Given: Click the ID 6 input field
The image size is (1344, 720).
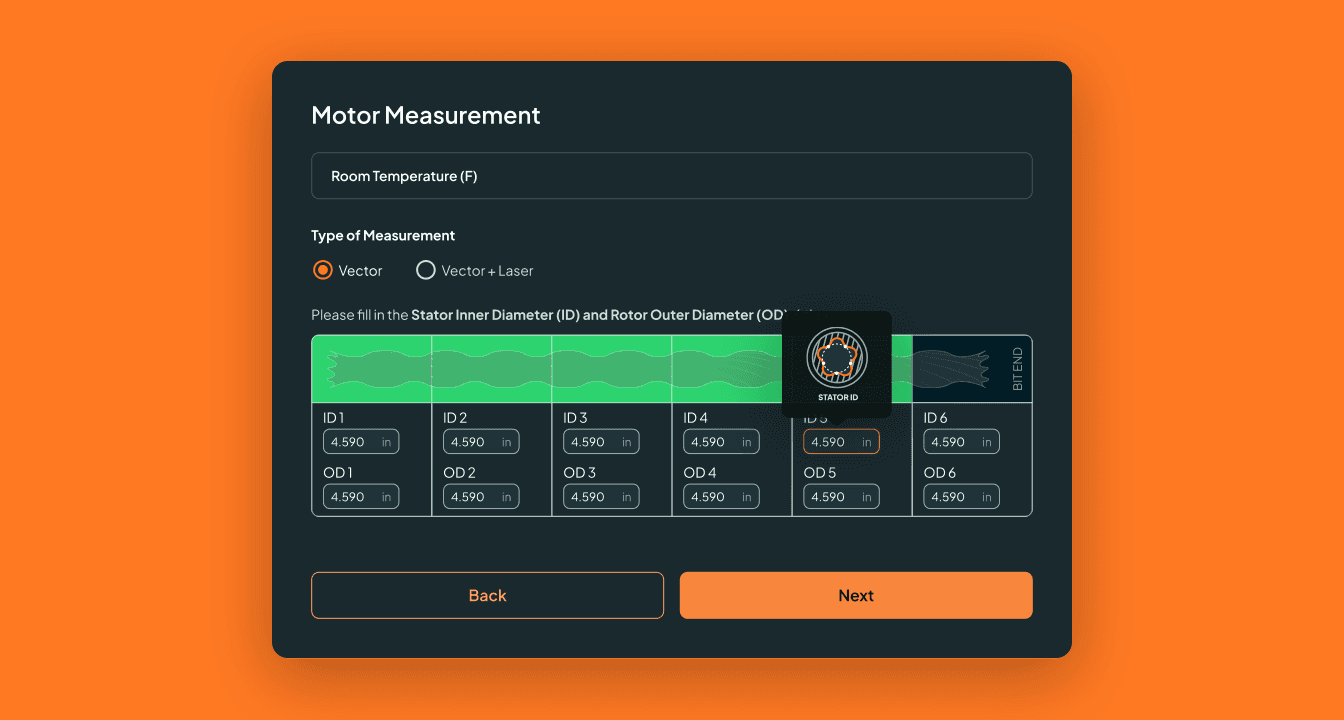Looking at the screenshot, I should click(x=961, y=442).
